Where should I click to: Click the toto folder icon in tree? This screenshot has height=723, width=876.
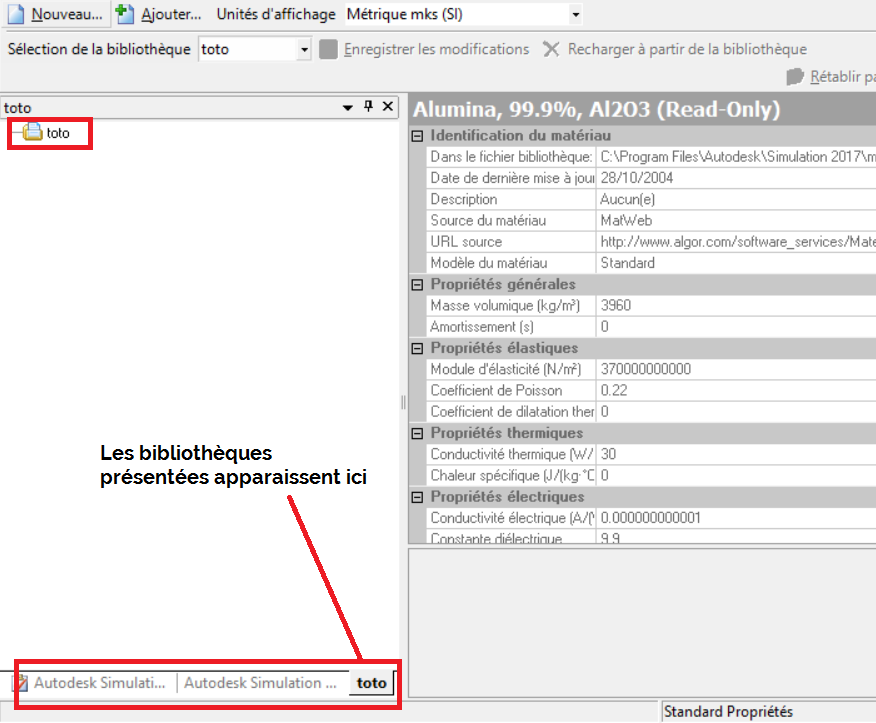coord(32,132)
